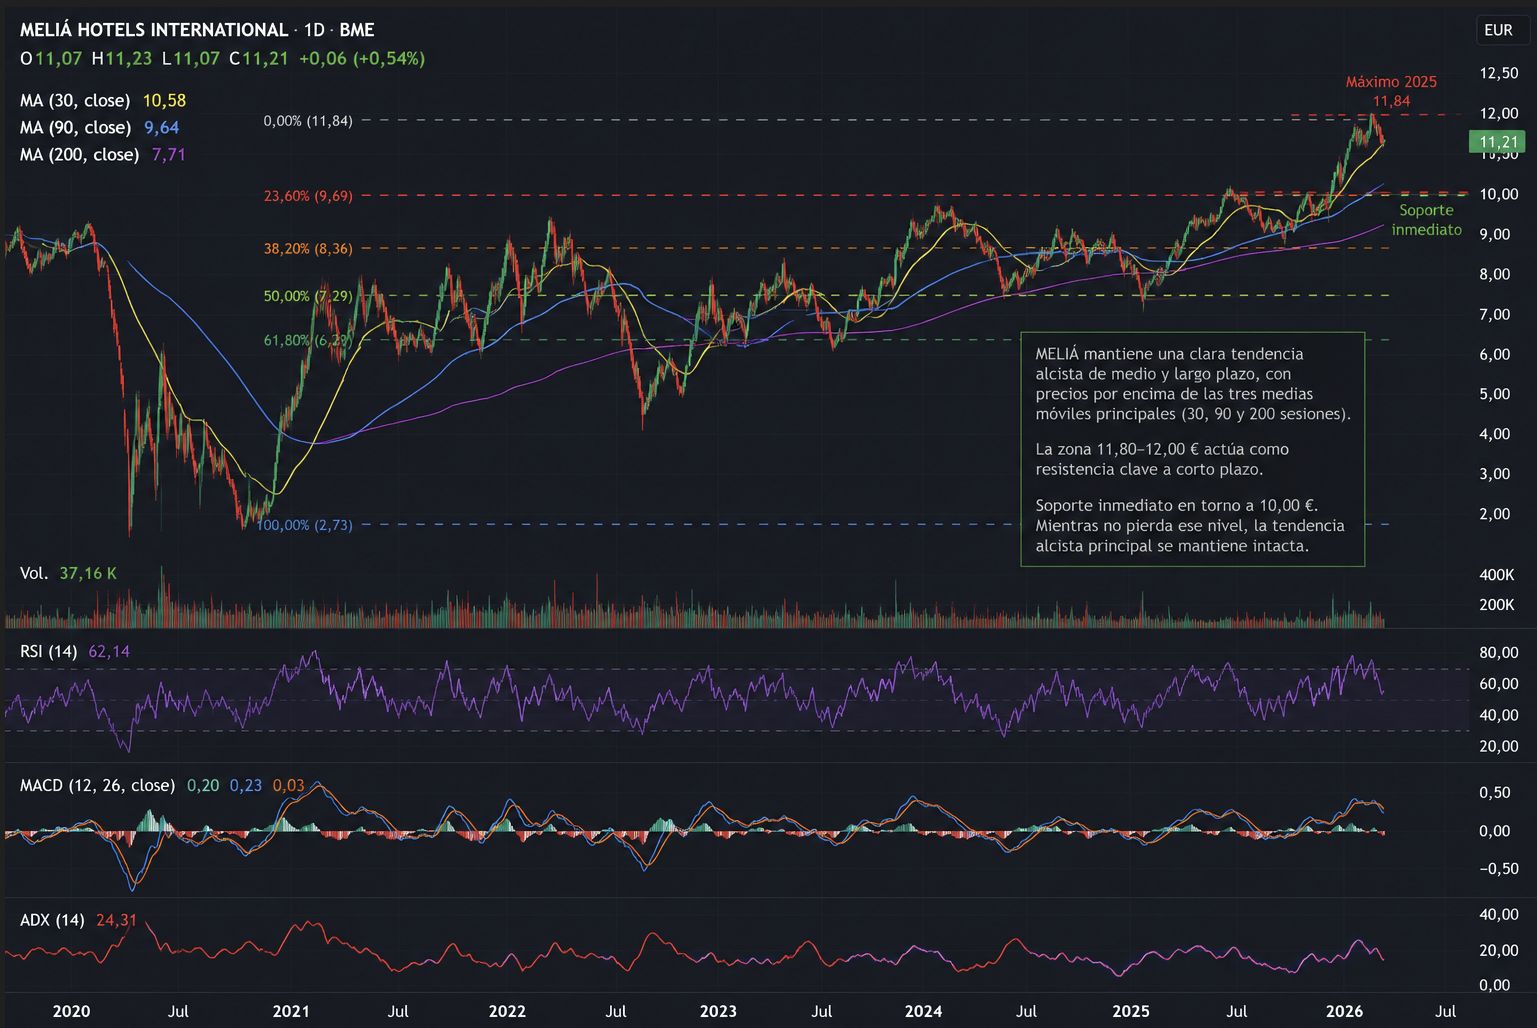
Task: Click the change value +0,06 (+0,54%)
Action: point(362,58)
